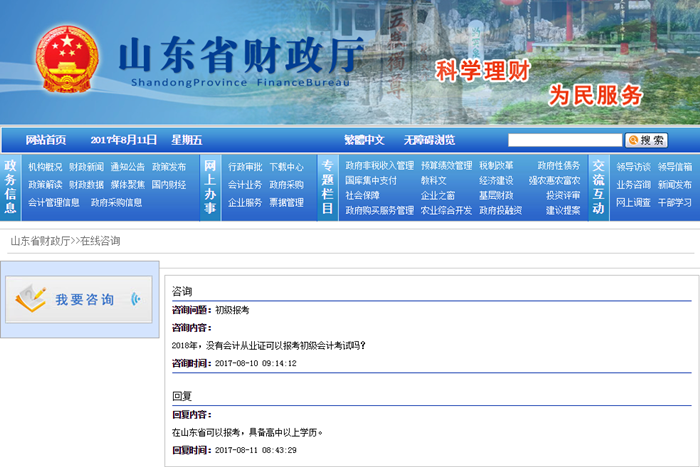The height and width of the screenshot is (467, 700).
Task: Open 预算绩效管理 link
Action: click(446, 166)
